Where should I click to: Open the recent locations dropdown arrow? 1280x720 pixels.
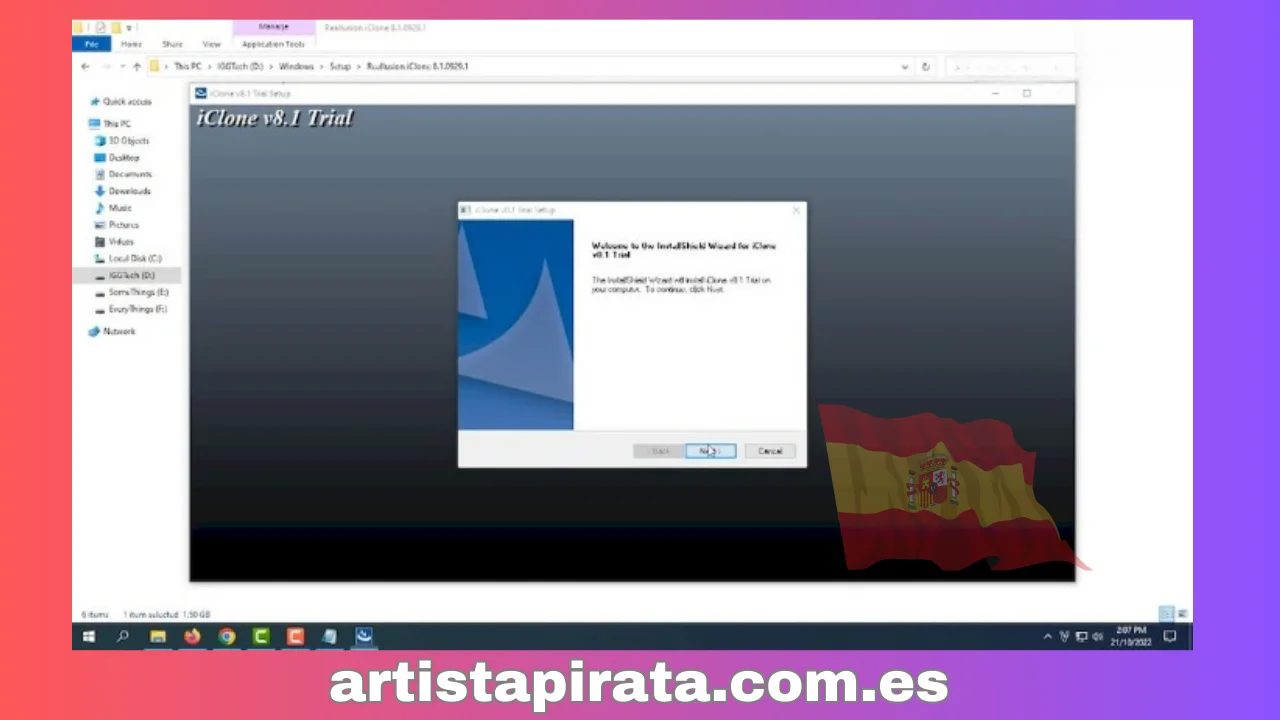coord(122,66)
